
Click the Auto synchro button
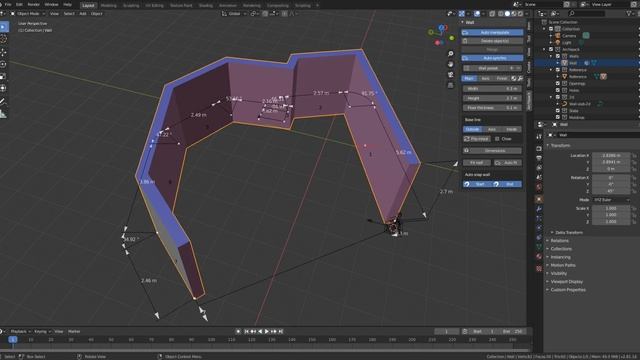click(x=492, y=58)
